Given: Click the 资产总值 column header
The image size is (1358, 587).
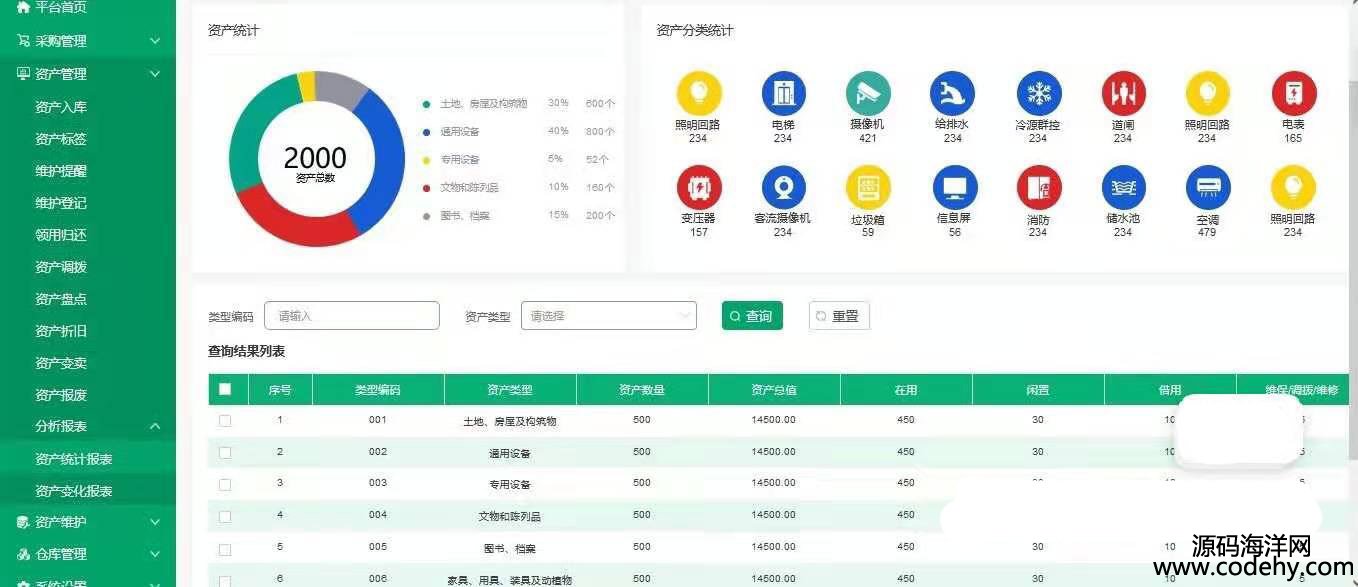Looking at the screenshot, I should point(774,390).
